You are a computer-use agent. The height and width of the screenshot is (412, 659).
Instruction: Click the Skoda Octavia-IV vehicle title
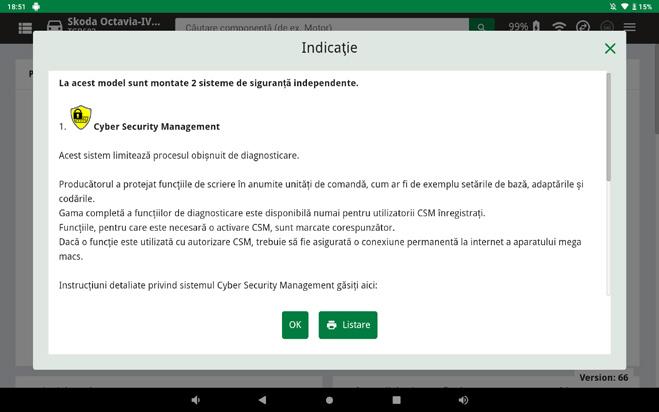coord(113,22)
